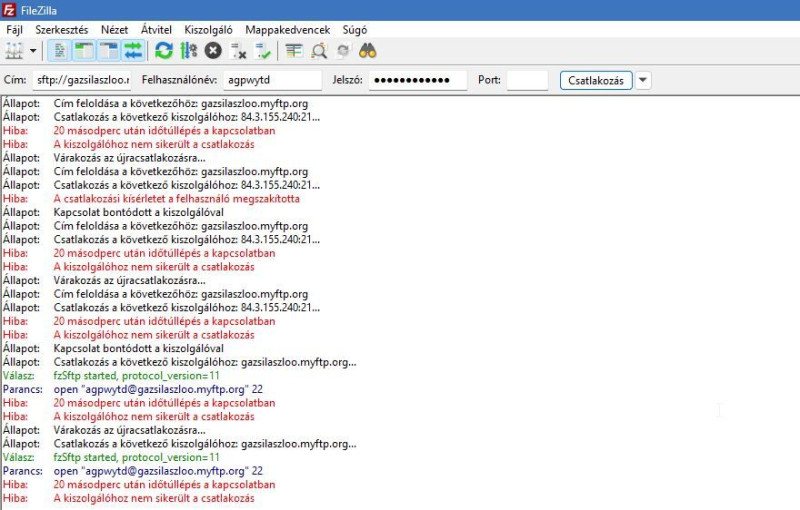Open the Nézet menu
This screenshot has width=800, height=510.
click(x=114, y=30)
